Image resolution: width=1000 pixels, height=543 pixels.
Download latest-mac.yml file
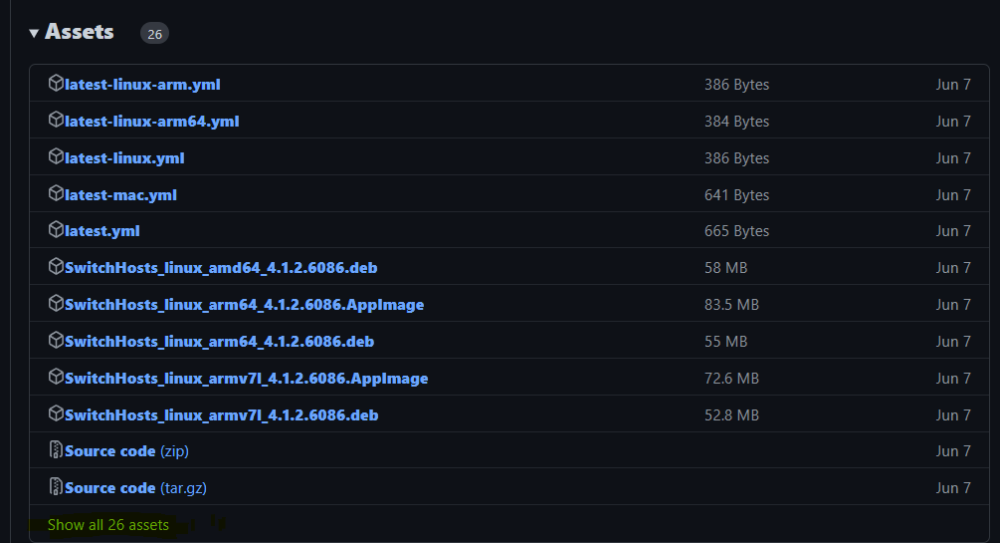121,195
